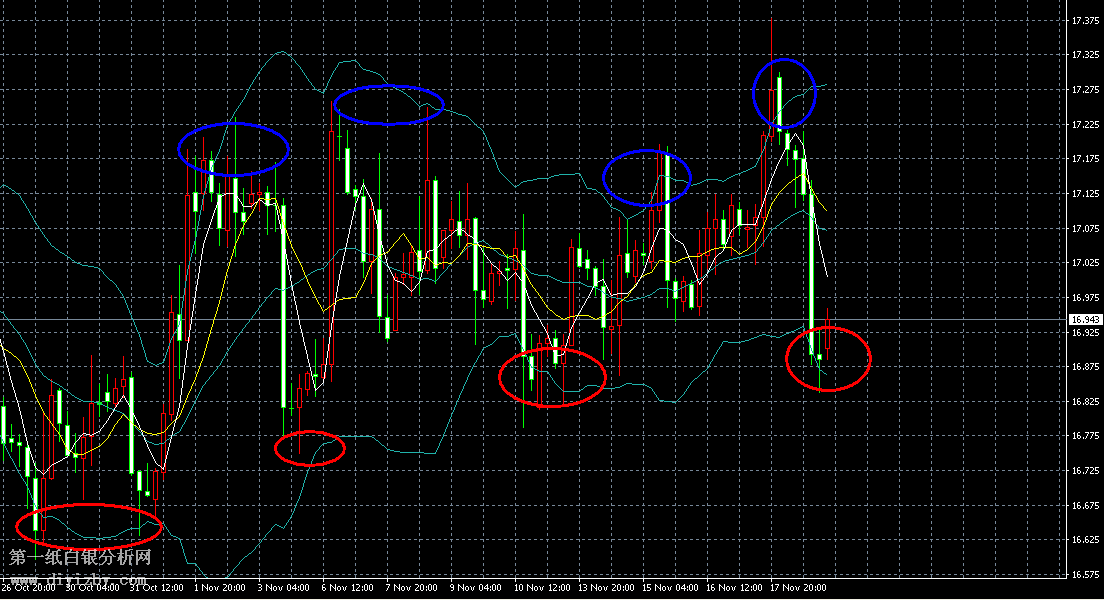Screen dimensions: 1104x600
Task: Click the 17 Nov 20:00 date label
Action: pos(798,587)
